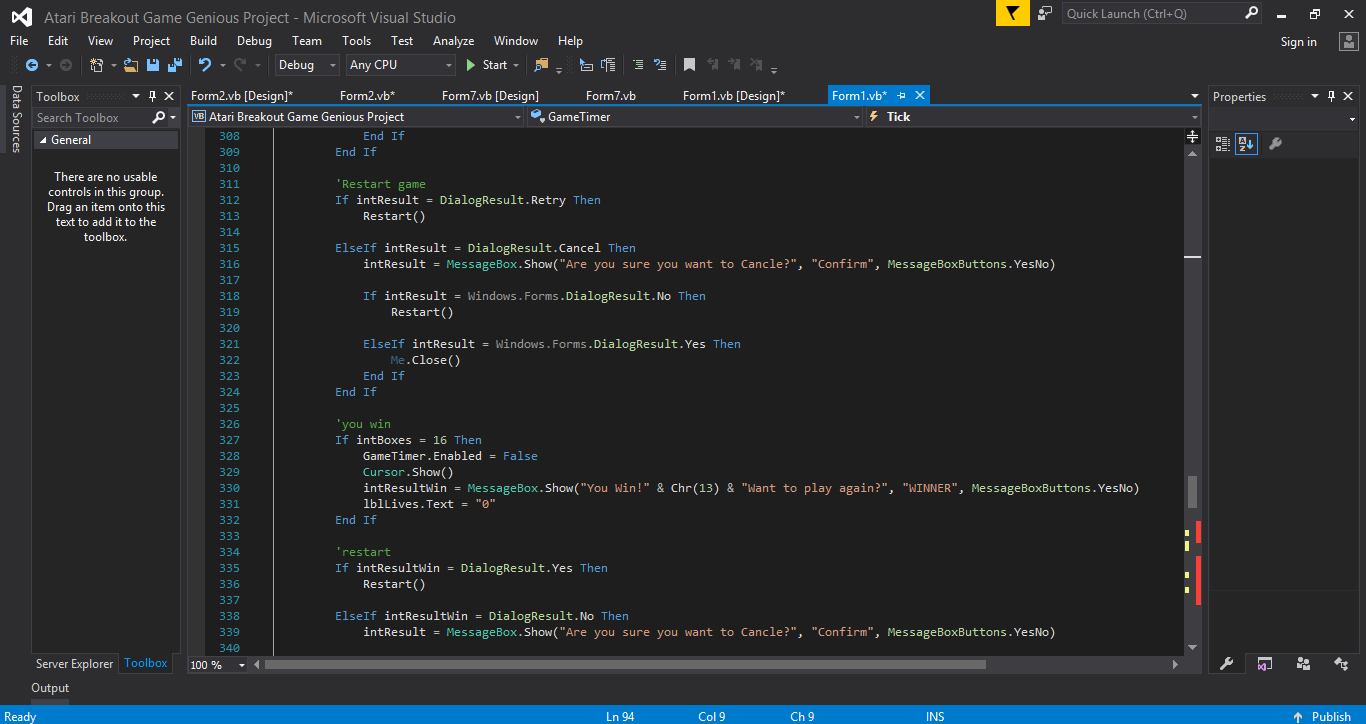Switch to the Form7.vb code tab
1366x724 pixels.
click(610, 96)
